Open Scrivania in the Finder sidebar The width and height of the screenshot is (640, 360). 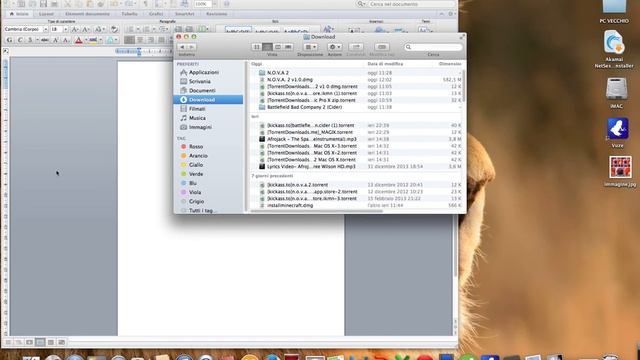[199, 81]
